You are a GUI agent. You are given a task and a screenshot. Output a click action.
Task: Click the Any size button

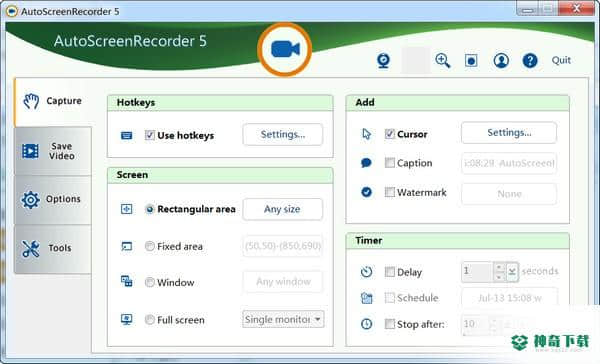tap(283, 209)
